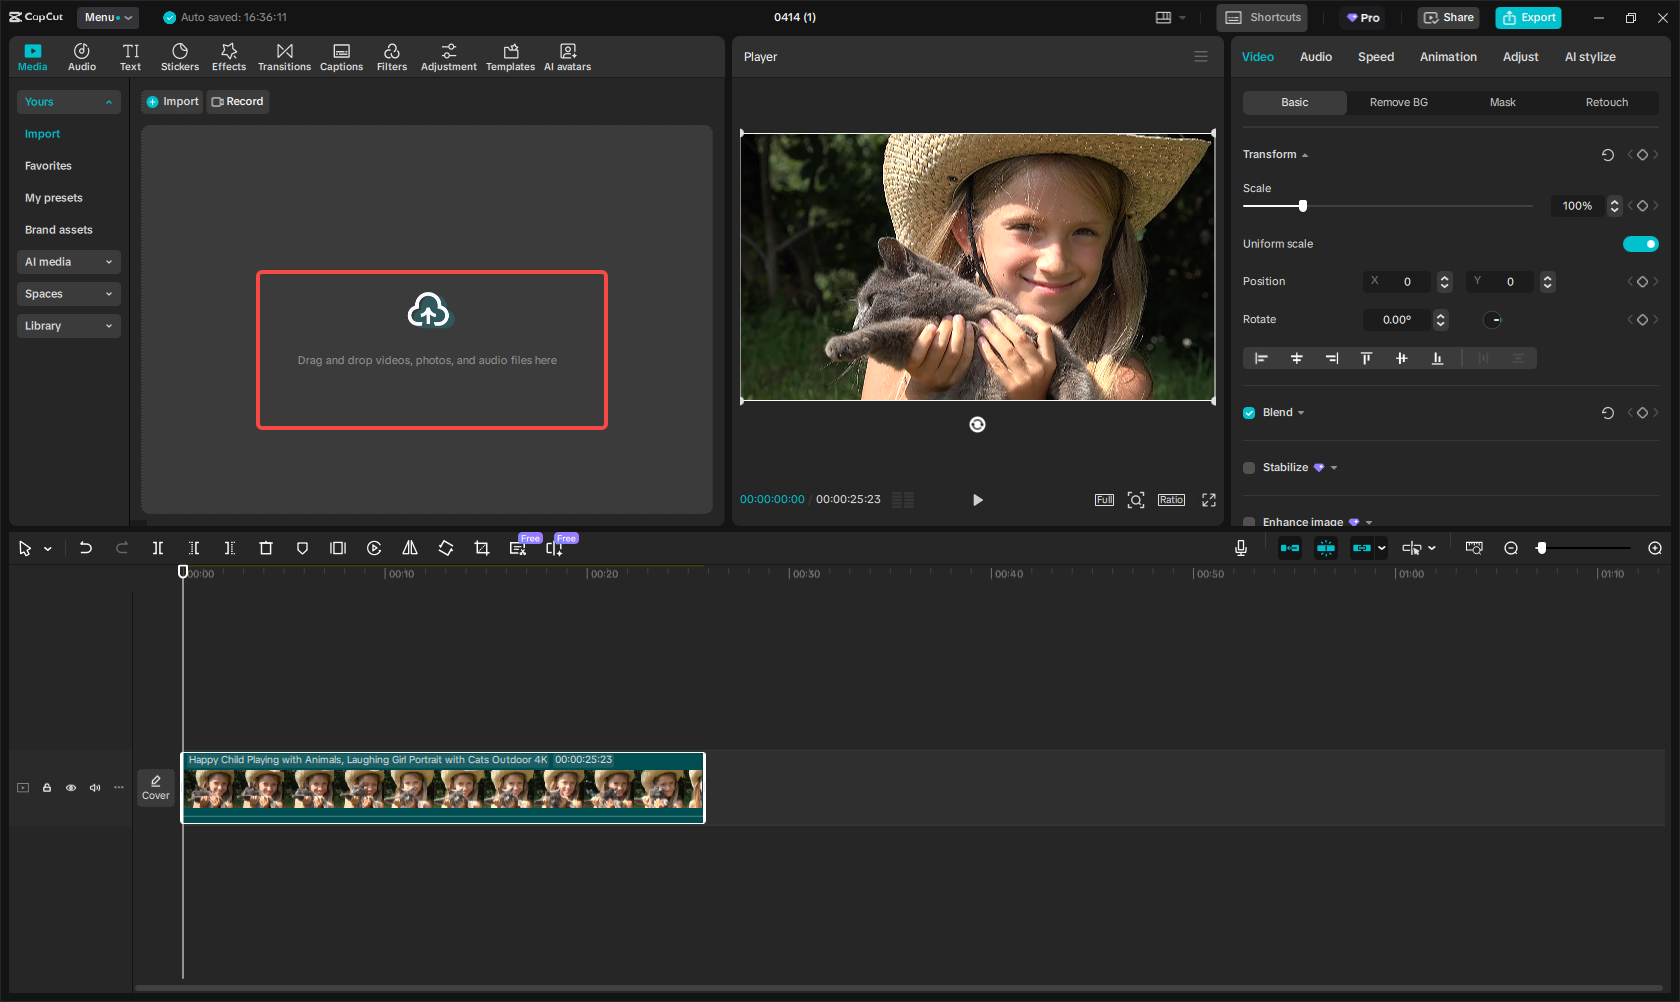This screenshot has height=1002, width=1680.
Task: Open the Menu dropdown
Action: [x=108, y=17]
